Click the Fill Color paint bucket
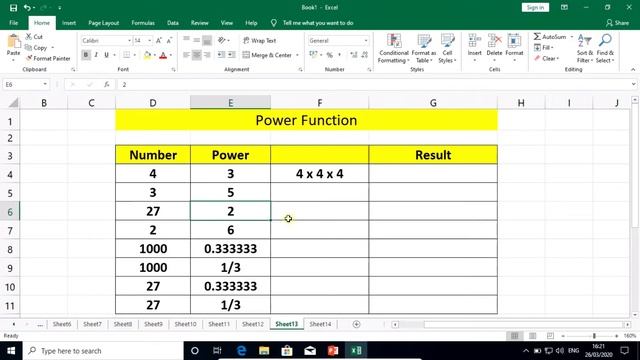 point(147,55)
